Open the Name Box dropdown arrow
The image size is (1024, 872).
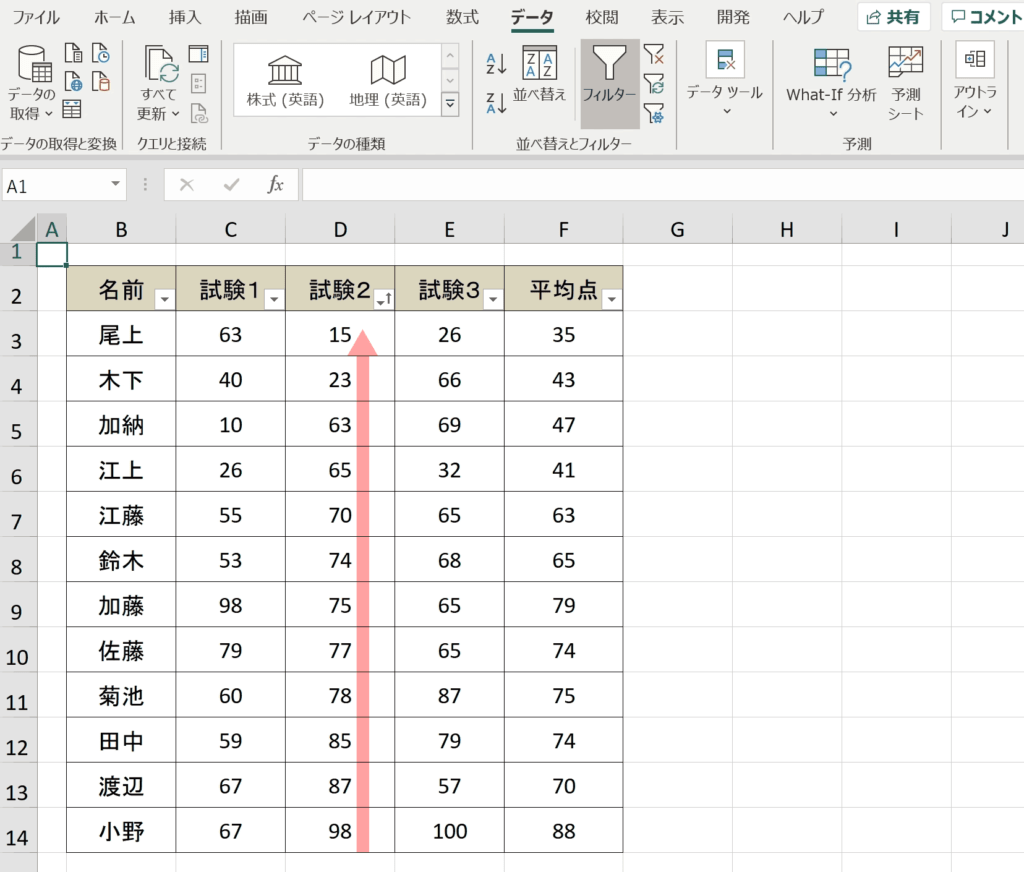pos(116,184)
